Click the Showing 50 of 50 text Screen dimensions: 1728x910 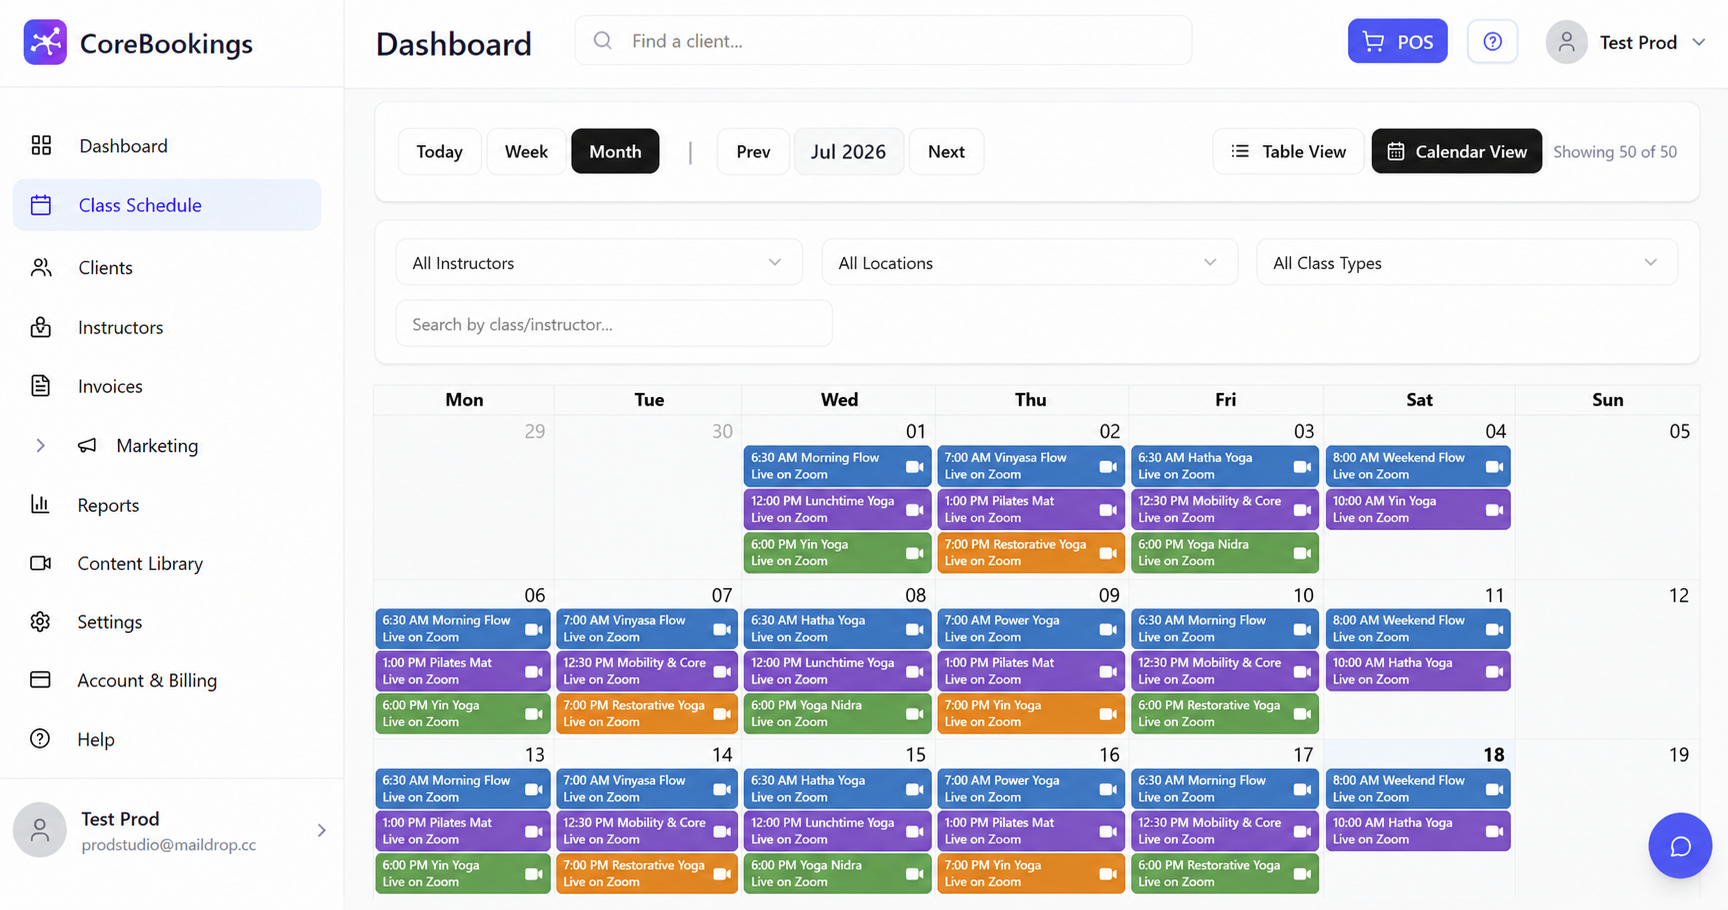pos(1615,152)
